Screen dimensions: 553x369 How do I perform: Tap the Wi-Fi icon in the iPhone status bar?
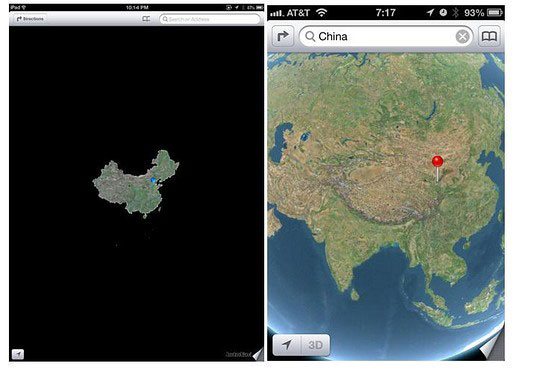click(321, 13)
